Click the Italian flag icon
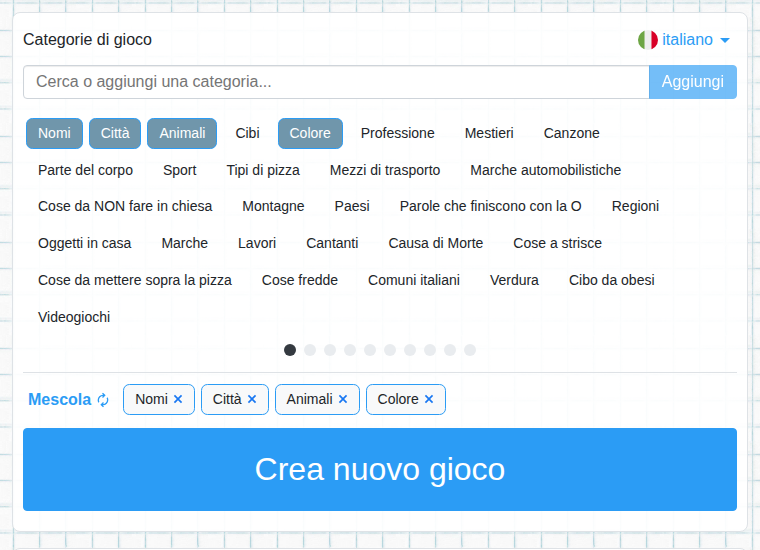 [648, 40]
